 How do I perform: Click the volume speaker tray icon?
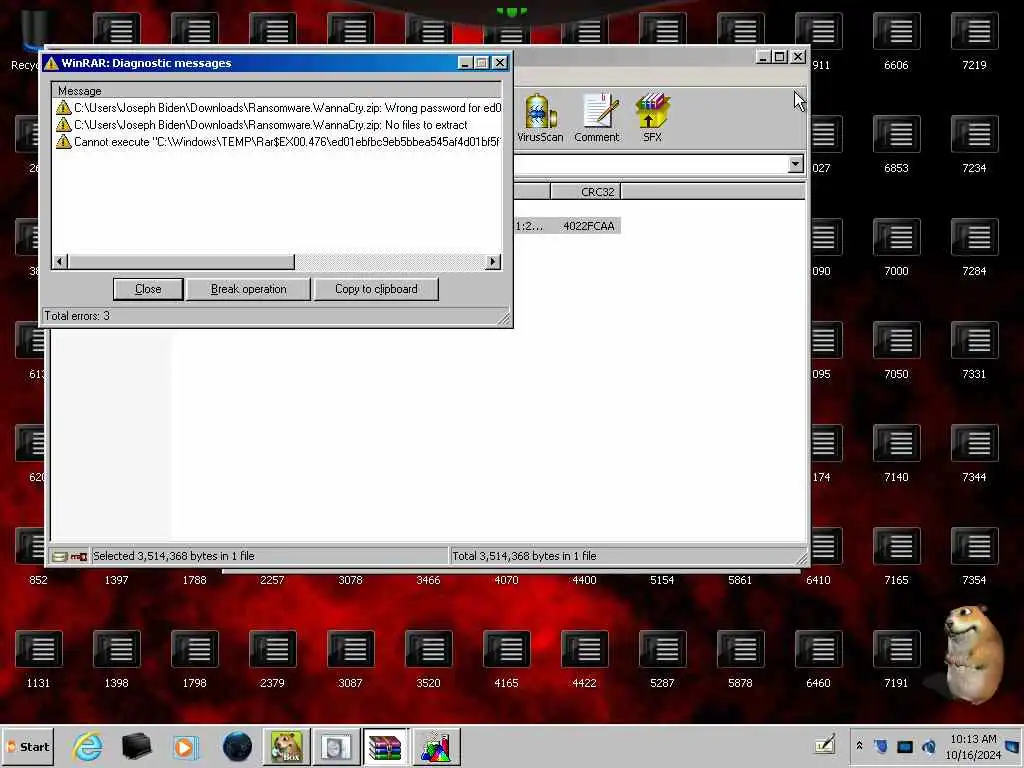pyautogui.click(x=929, y=746)
